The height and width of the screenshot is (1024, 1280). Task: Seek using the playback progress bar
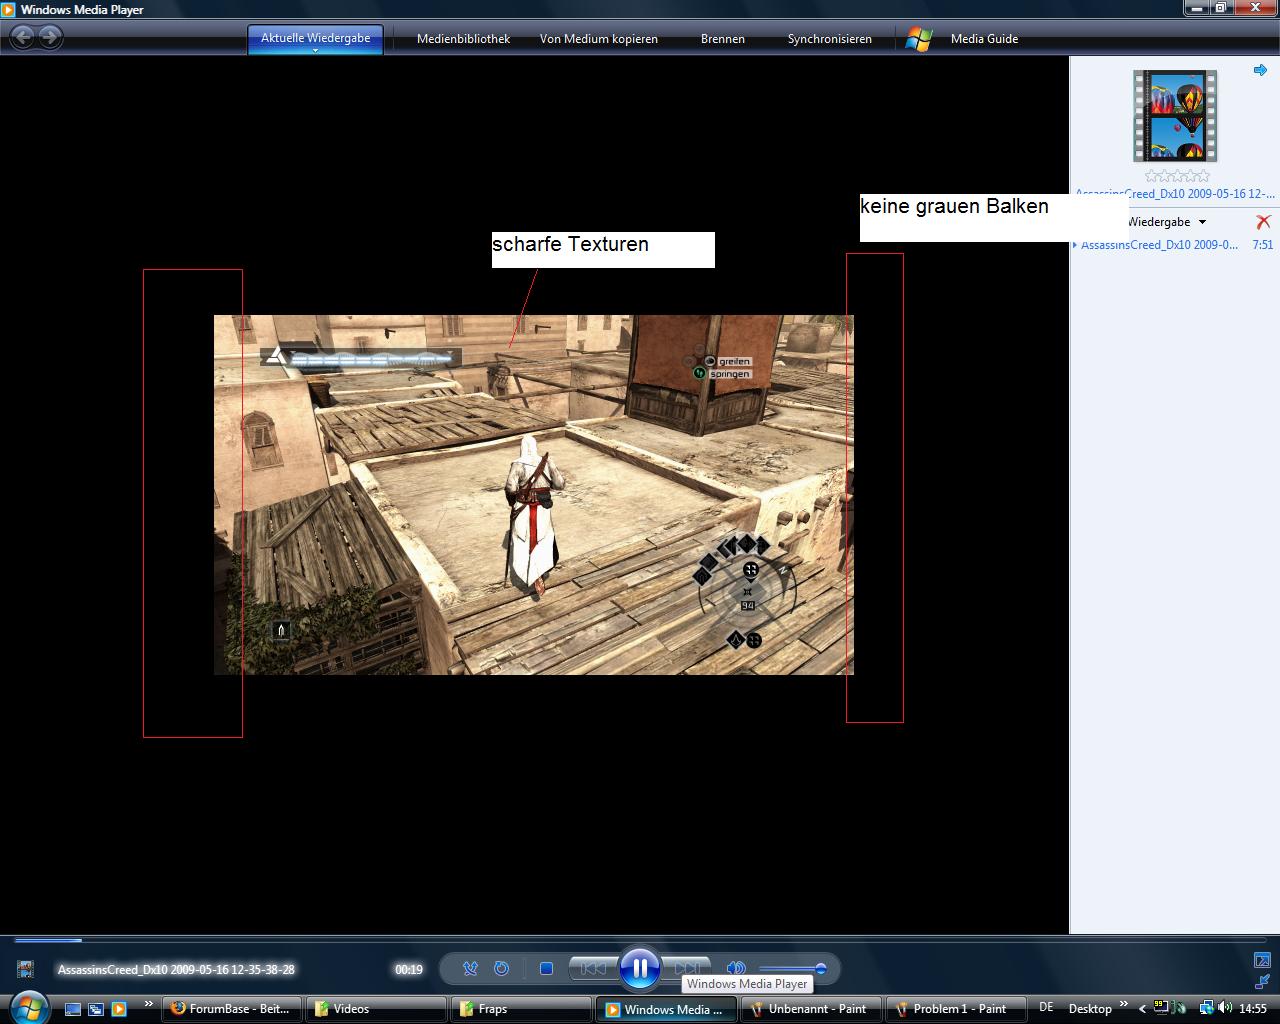coord(640,940)
